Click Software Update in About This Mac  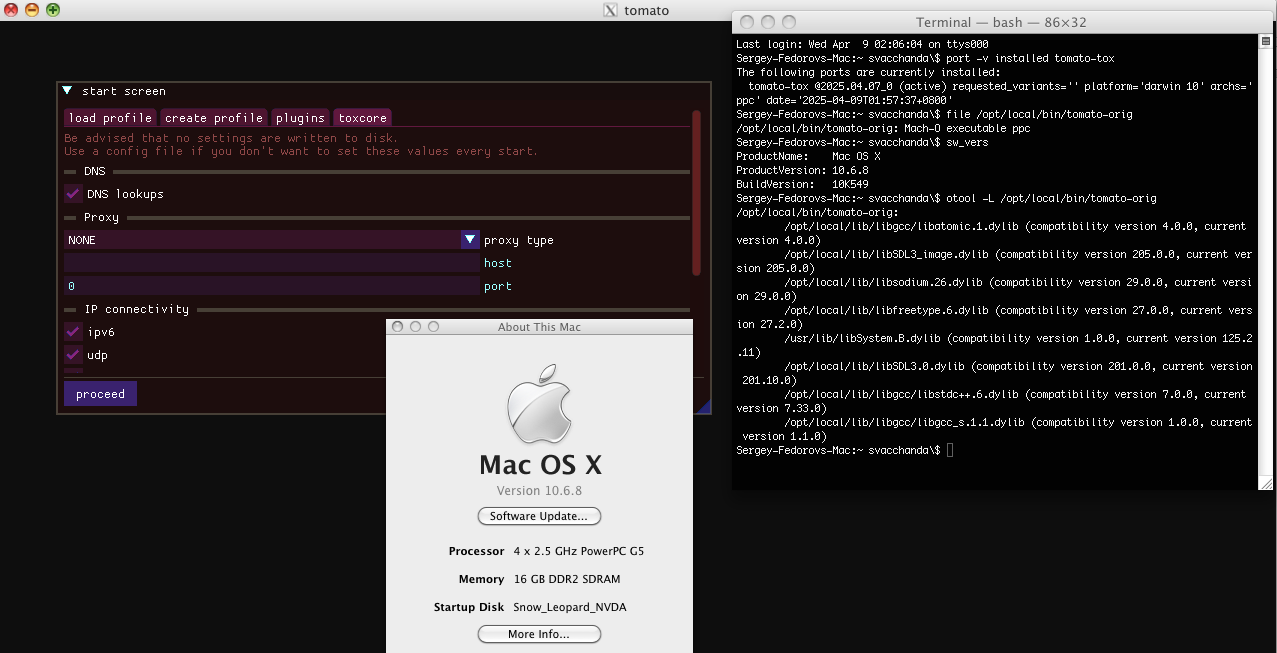click(539, 516)
